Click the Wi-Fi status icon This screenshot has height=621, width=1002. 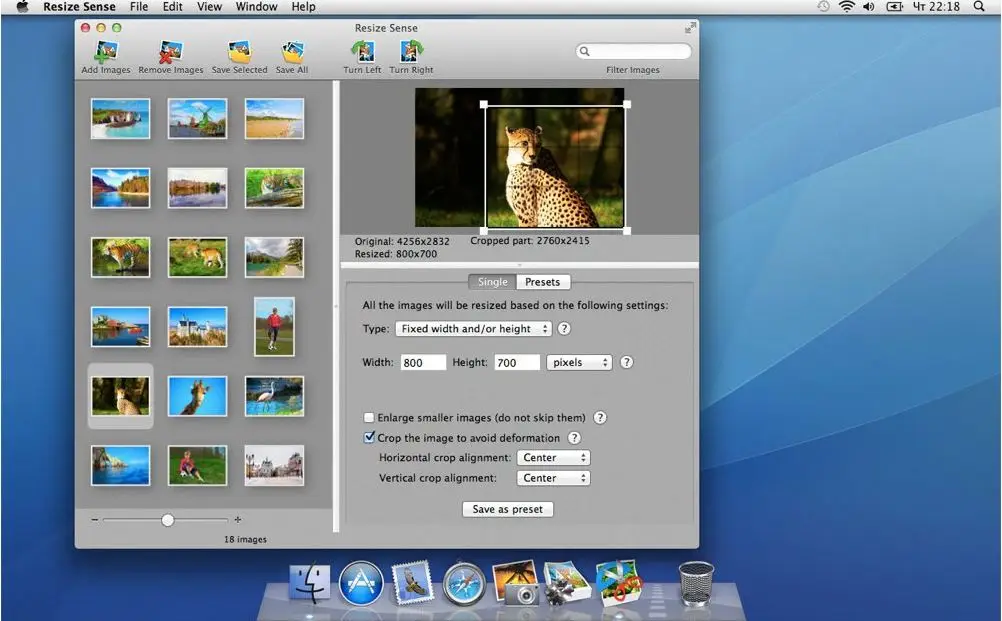click(x=847, y=6)
